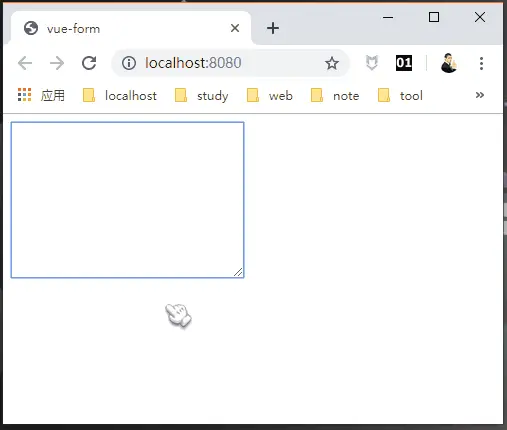Minimize the browser window

pos(388,17)
